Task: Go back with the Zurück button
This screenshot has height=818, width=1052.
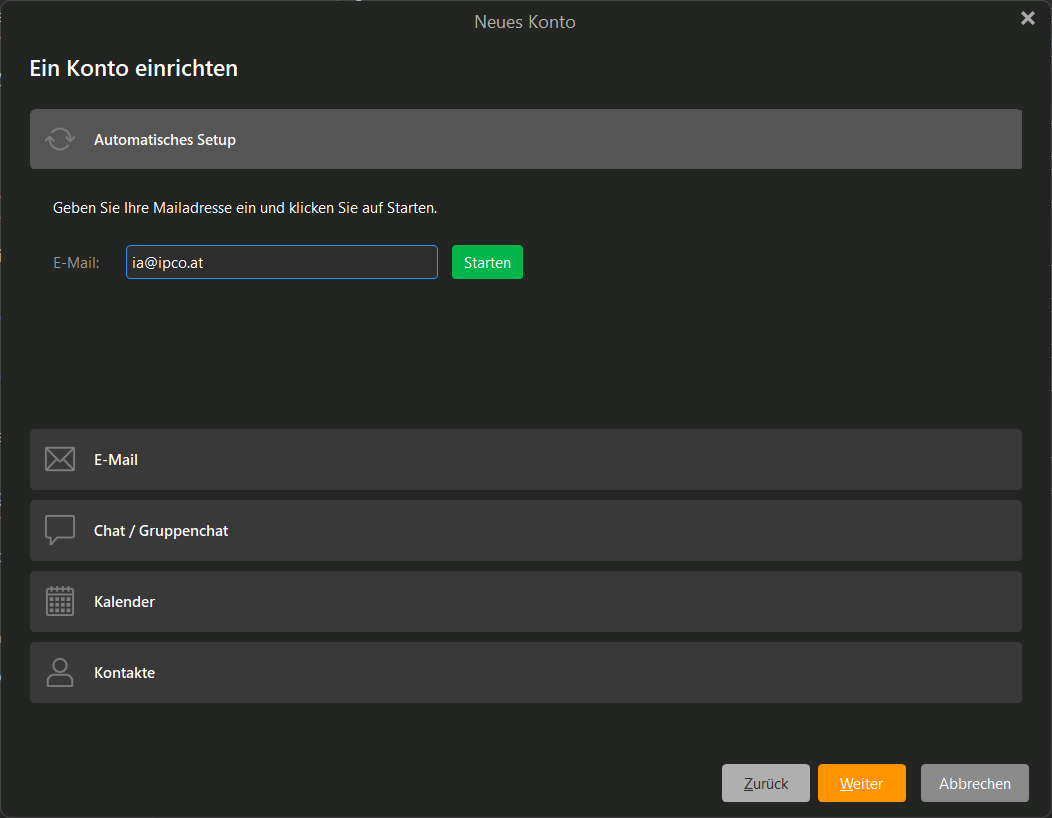Action: tap(766, 783)
